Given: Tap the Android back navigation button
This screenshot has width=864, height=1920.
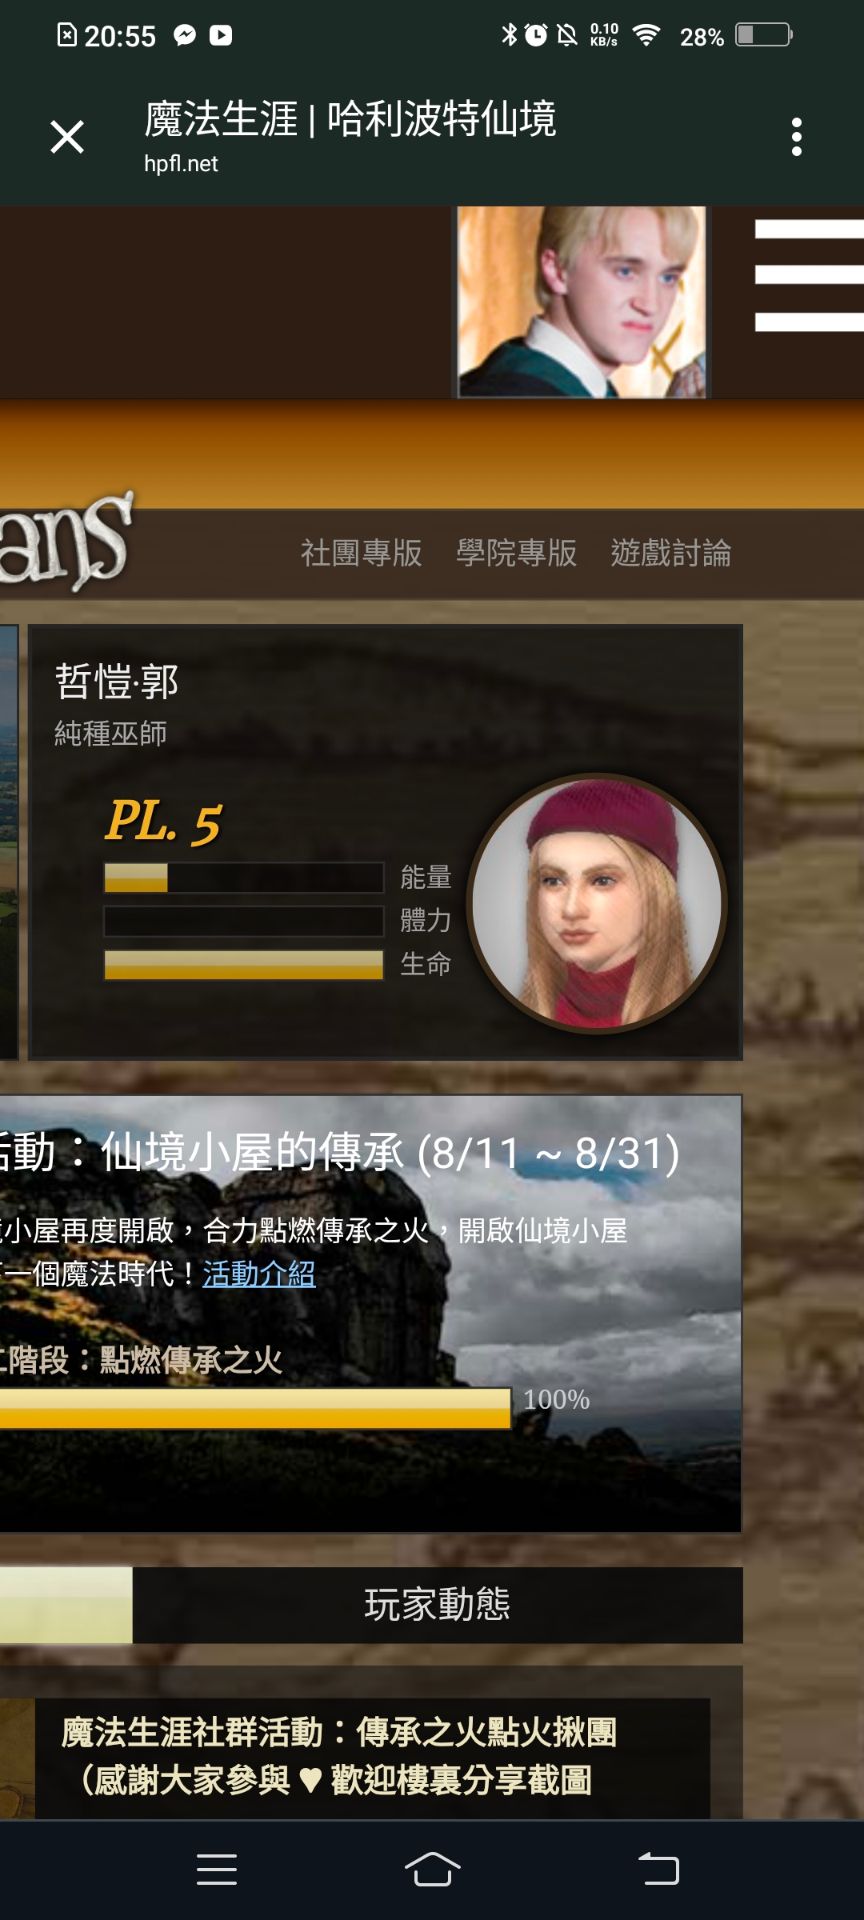Looking at the screenshot, I should [x=659, y=1869].
